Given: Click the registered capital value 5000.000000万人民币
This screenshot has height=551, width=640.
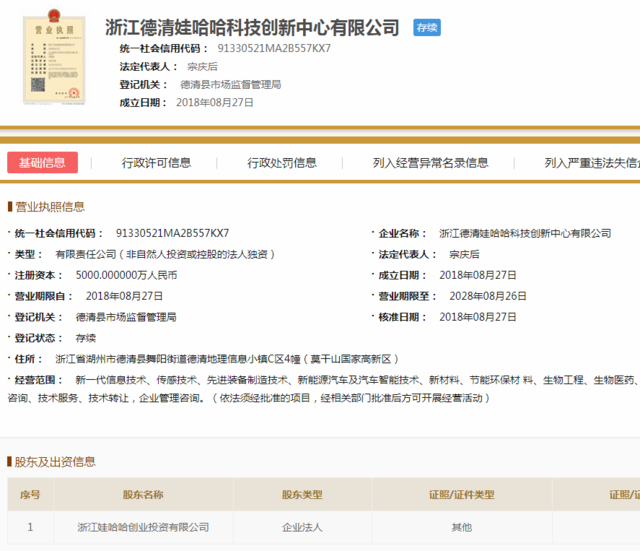Looking at the screenshot, I should (126, 275).
